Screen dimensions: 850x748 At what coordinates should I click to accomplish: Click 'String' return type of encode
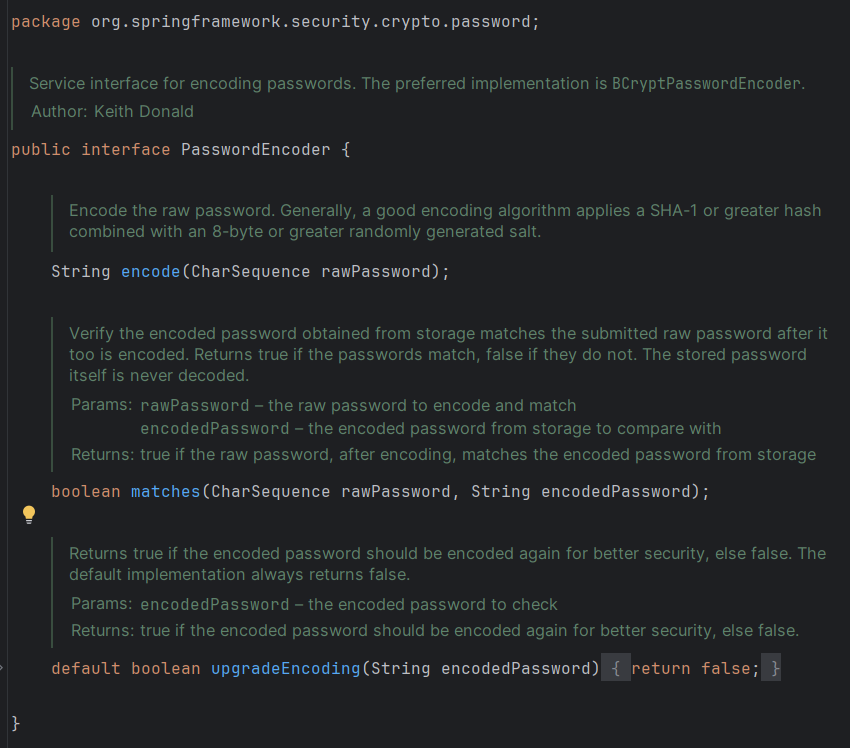pyautogui.click(x=81, y=272)
